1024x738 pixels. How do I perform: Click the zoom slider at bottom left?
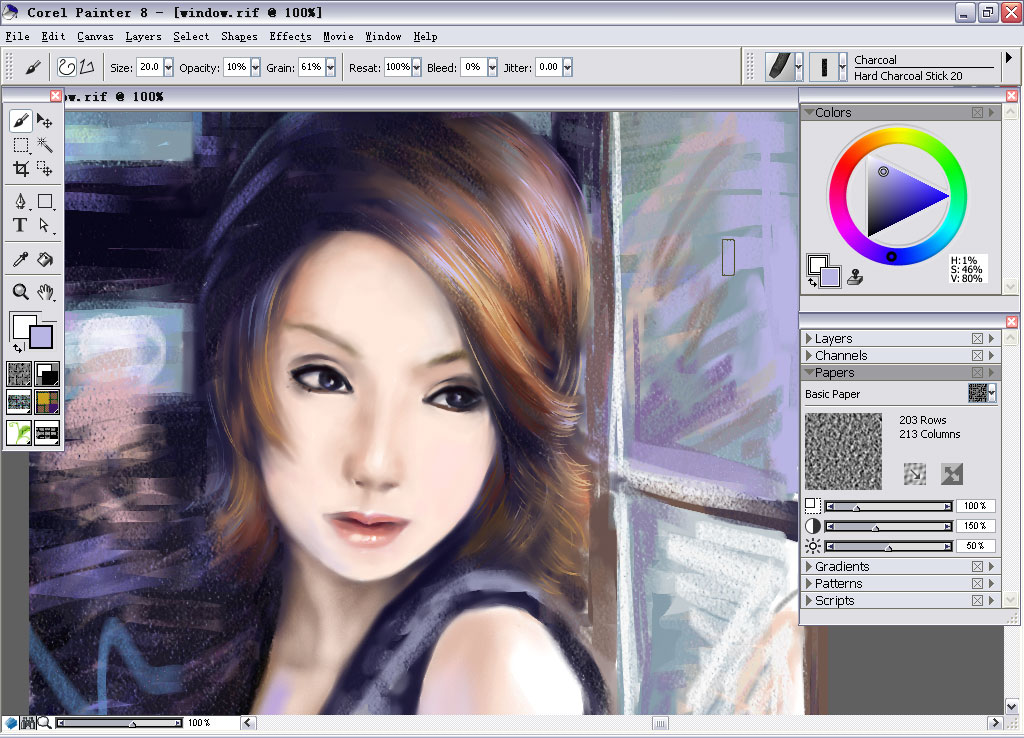click(x=119, y=723)
